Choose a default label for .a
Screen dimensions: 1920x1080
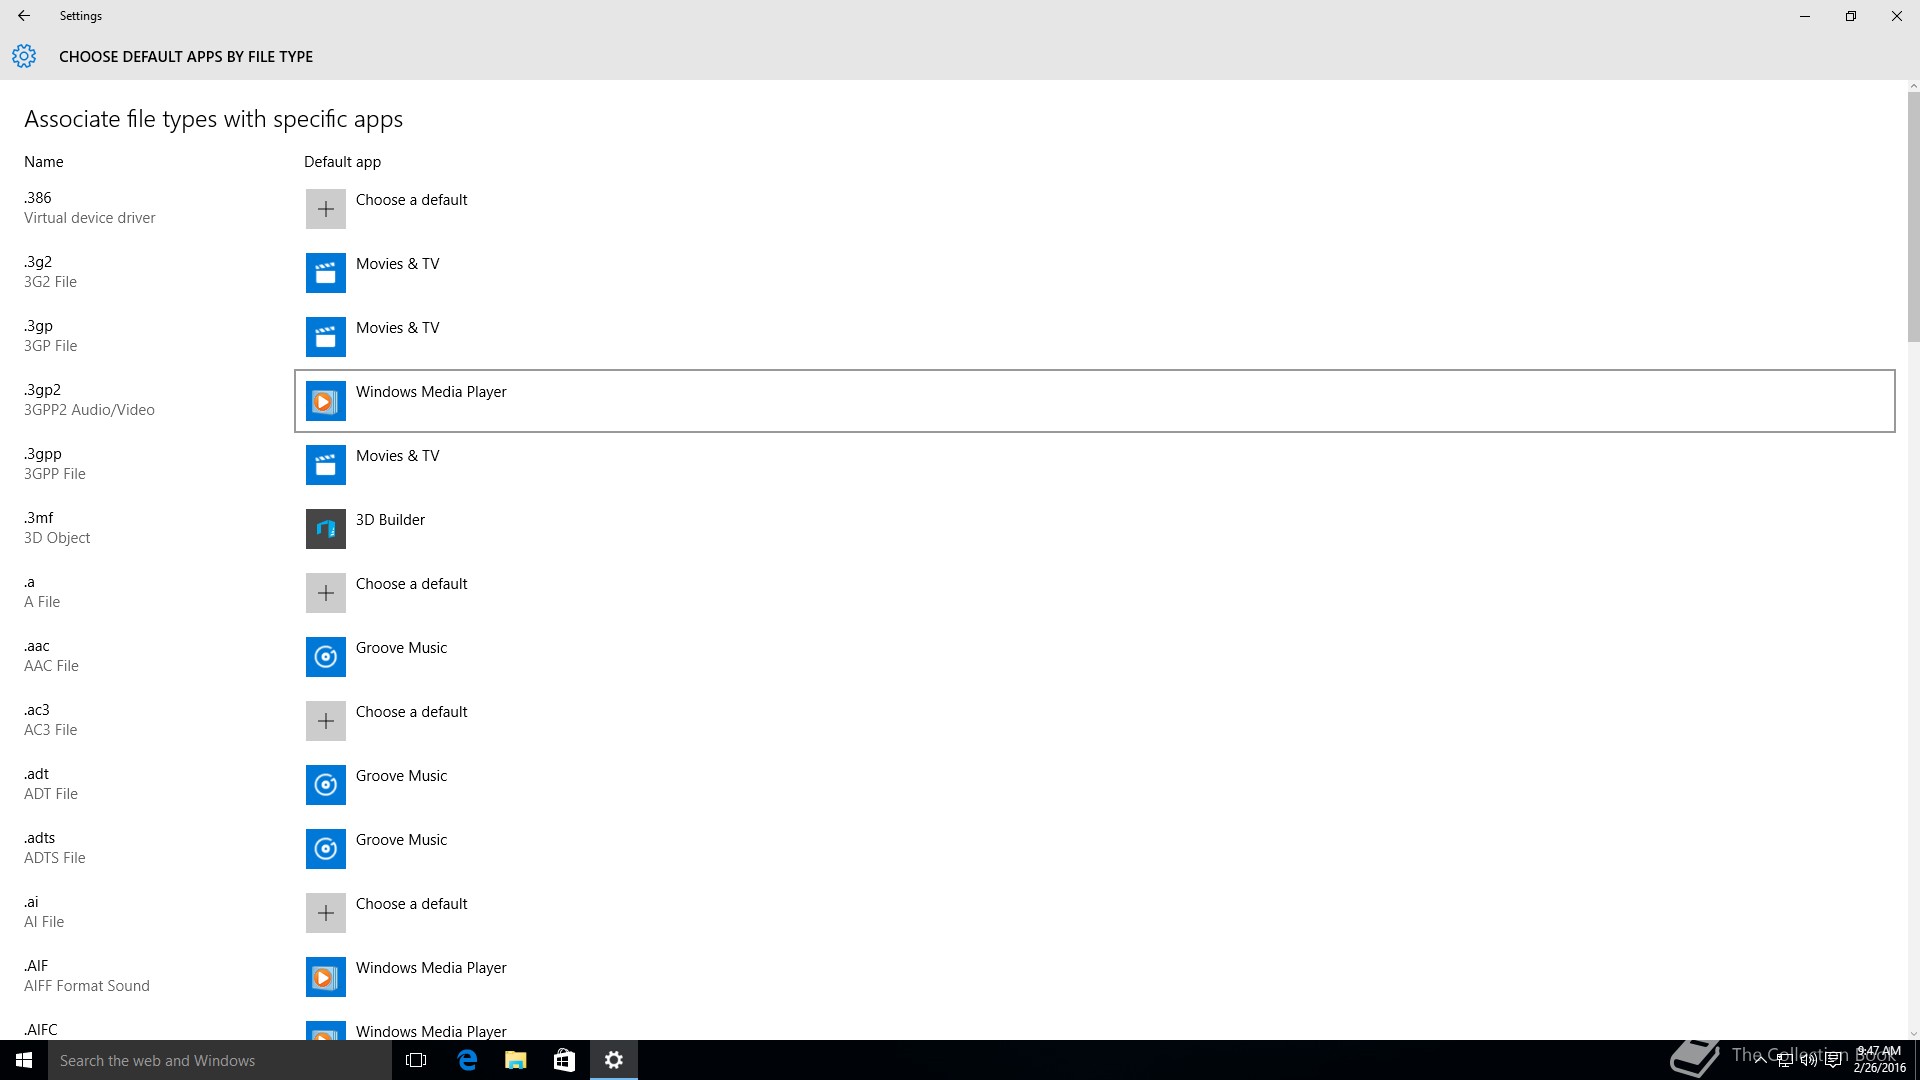coord(411,584)
